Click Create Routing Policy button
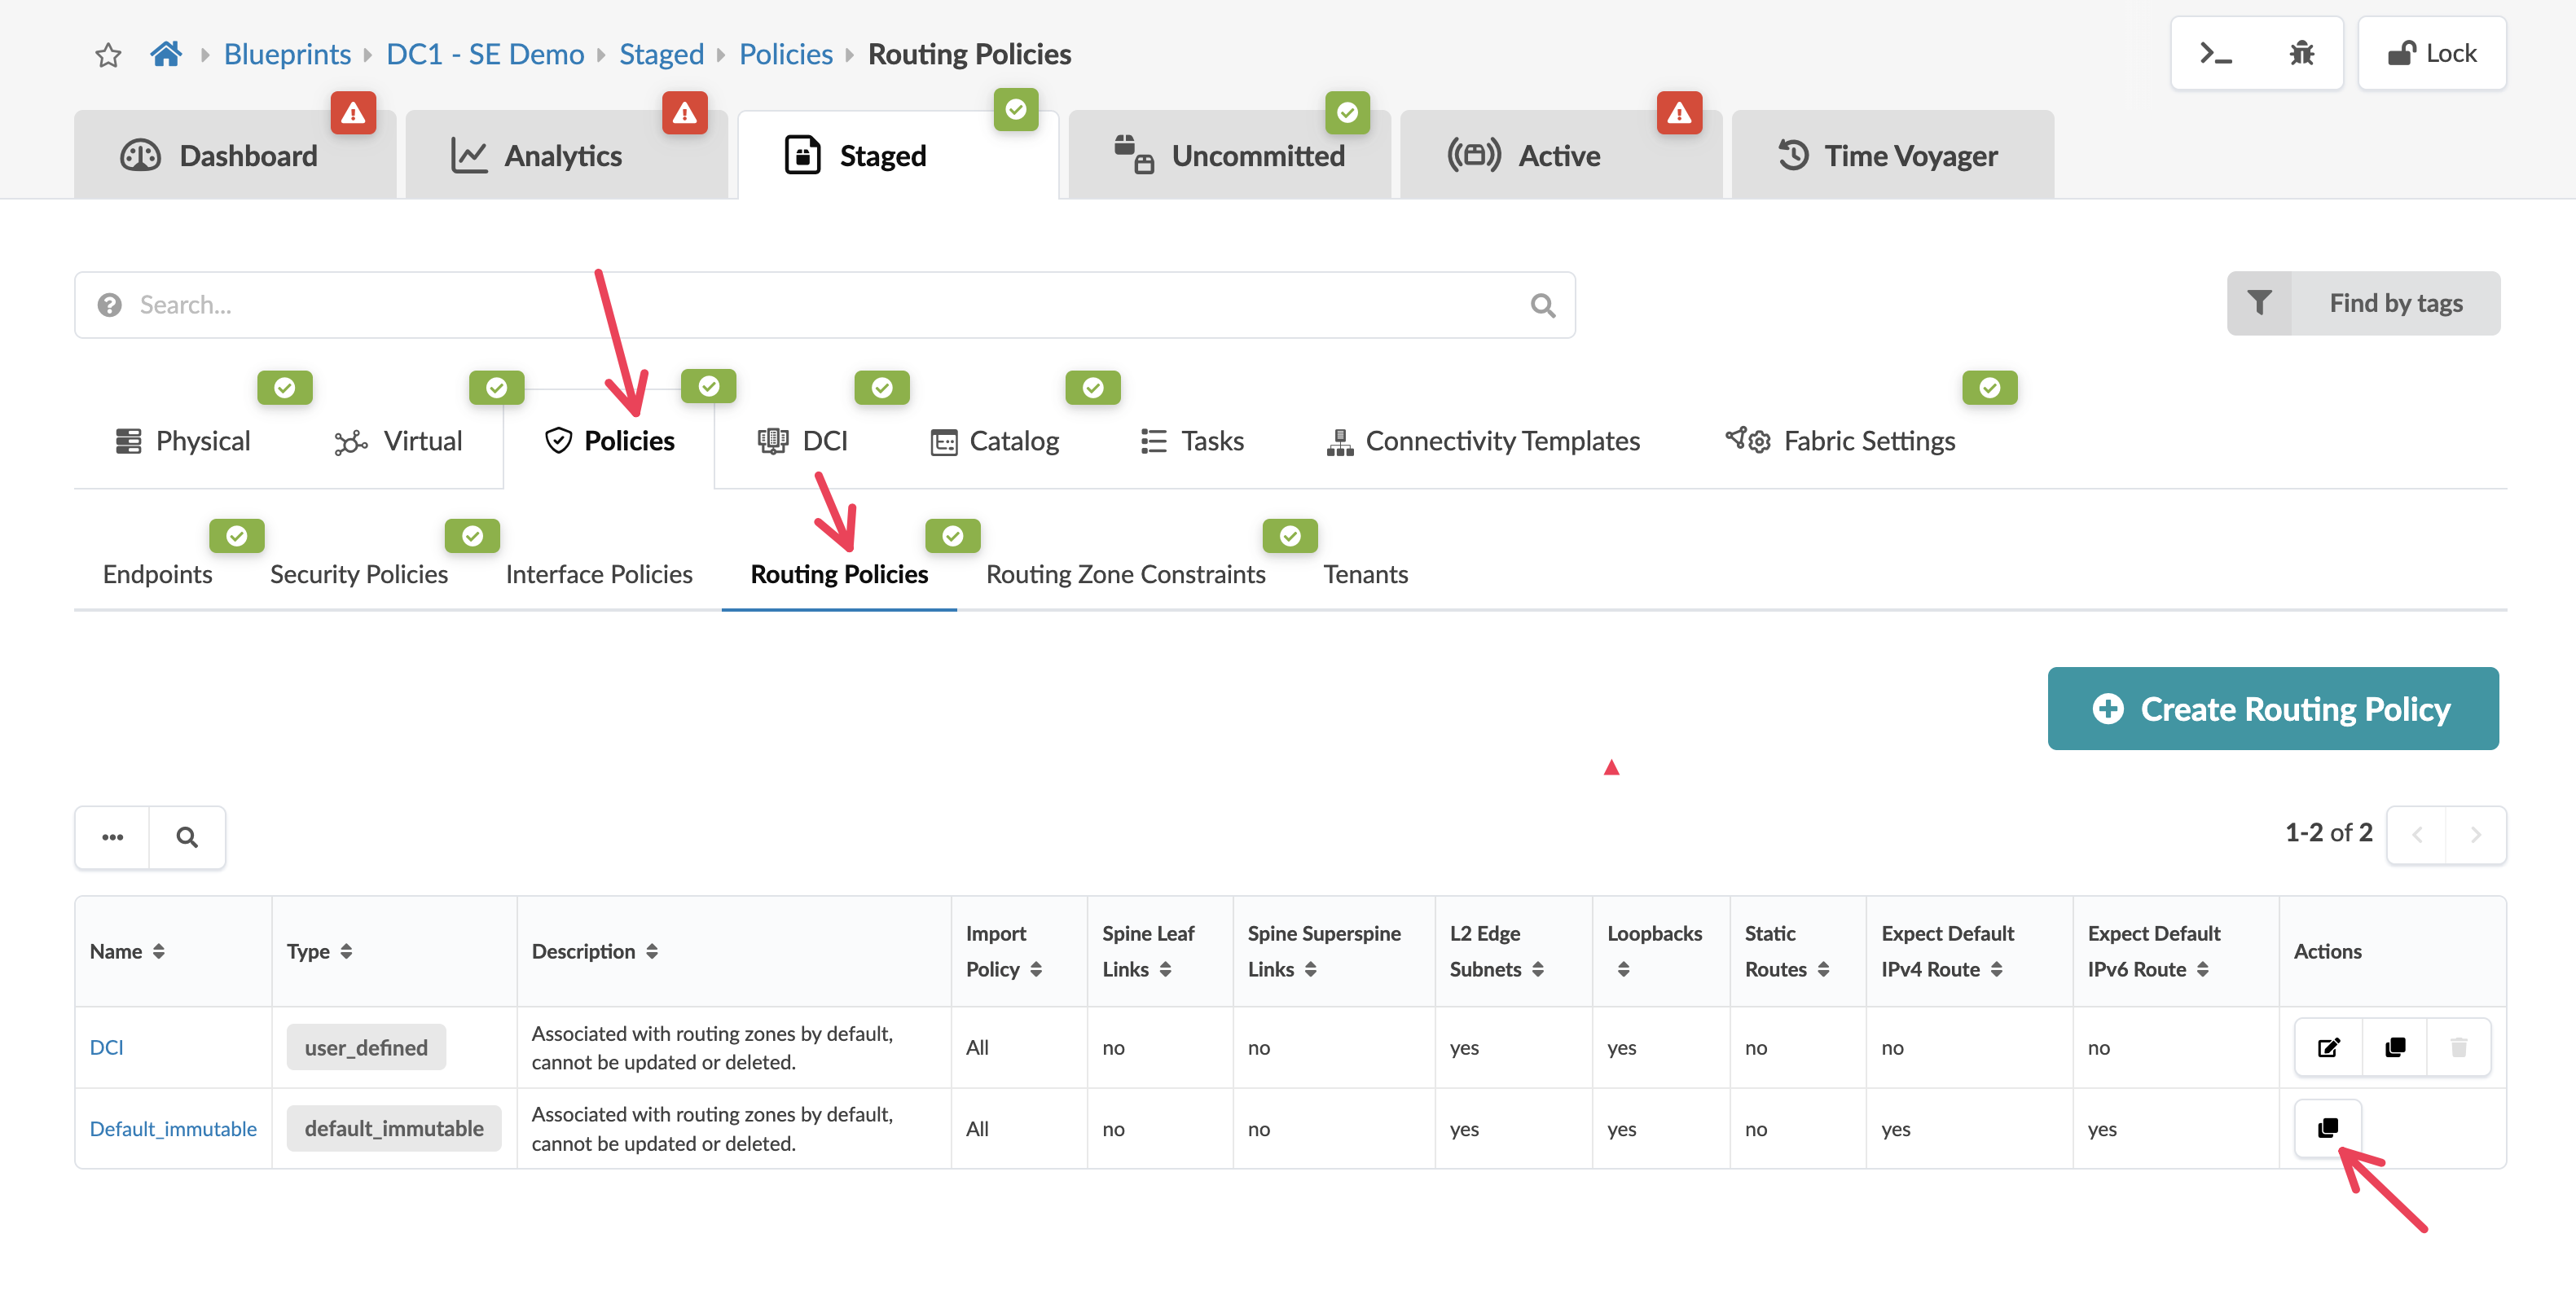Viewport: 2576px width, 1295px height. coord(2272,709)
